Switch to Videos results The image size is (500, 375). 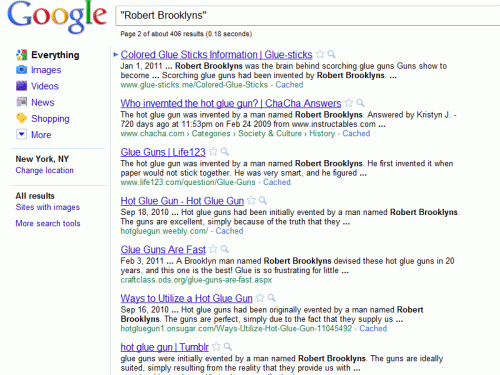45,86
